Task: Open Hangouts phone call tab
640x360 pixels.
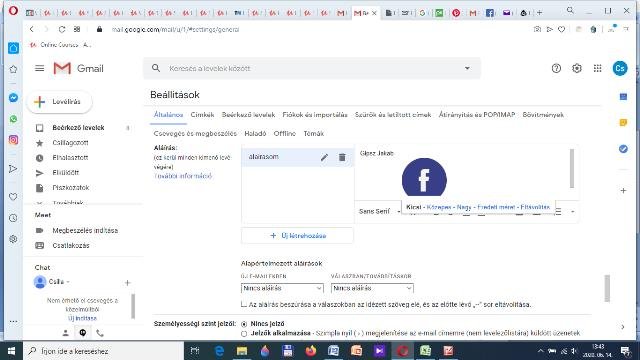Action: tap(100, 333)
